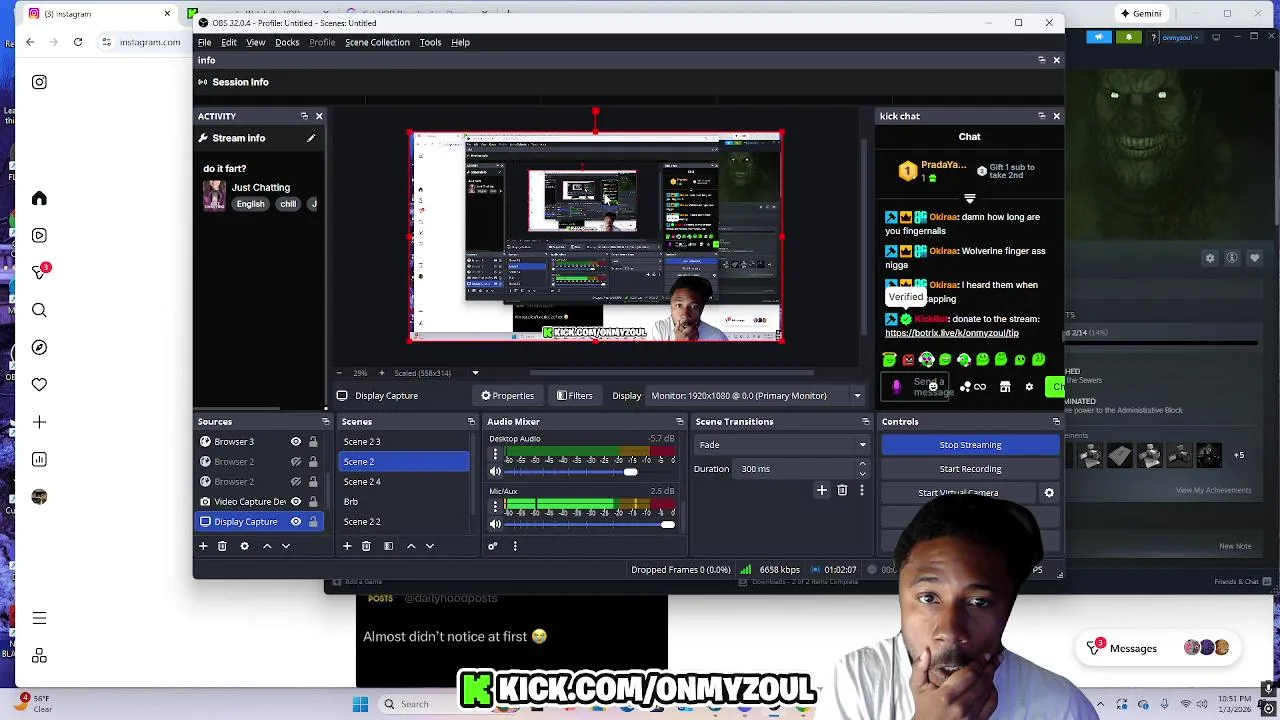This screenshot has width=1280, height=720.
Task: Edit stream info with the pencil icon
Action: point(311,138)
